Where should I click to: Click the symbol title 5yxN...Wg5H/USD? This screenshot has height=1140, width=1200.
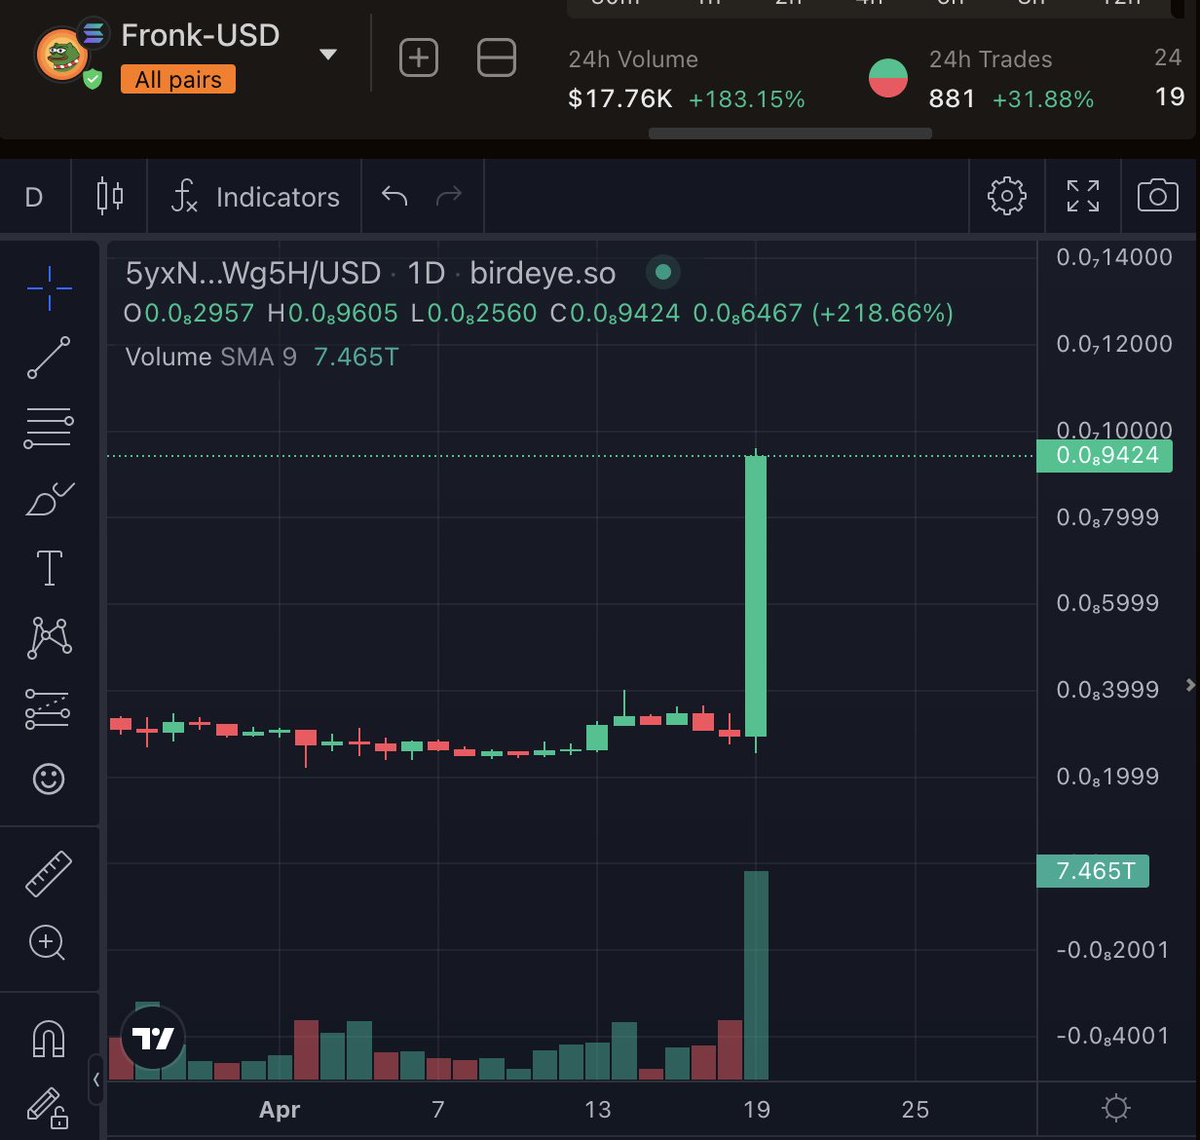coord(253,273)
